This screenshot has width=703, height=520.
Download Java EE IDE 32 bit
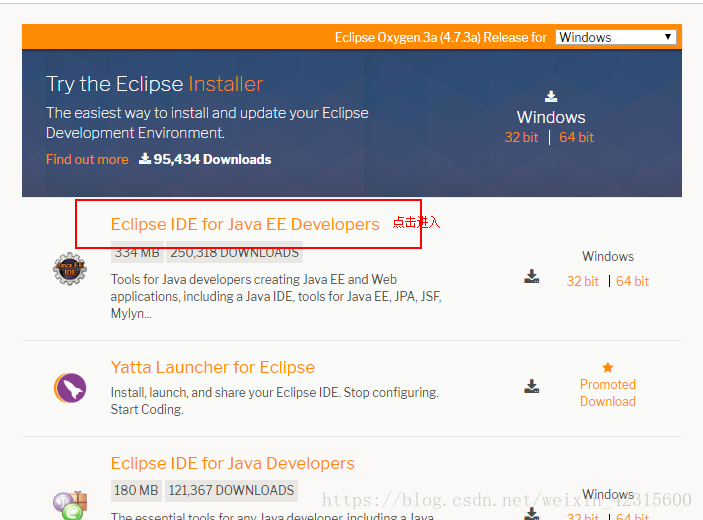[x=582, y=282]
